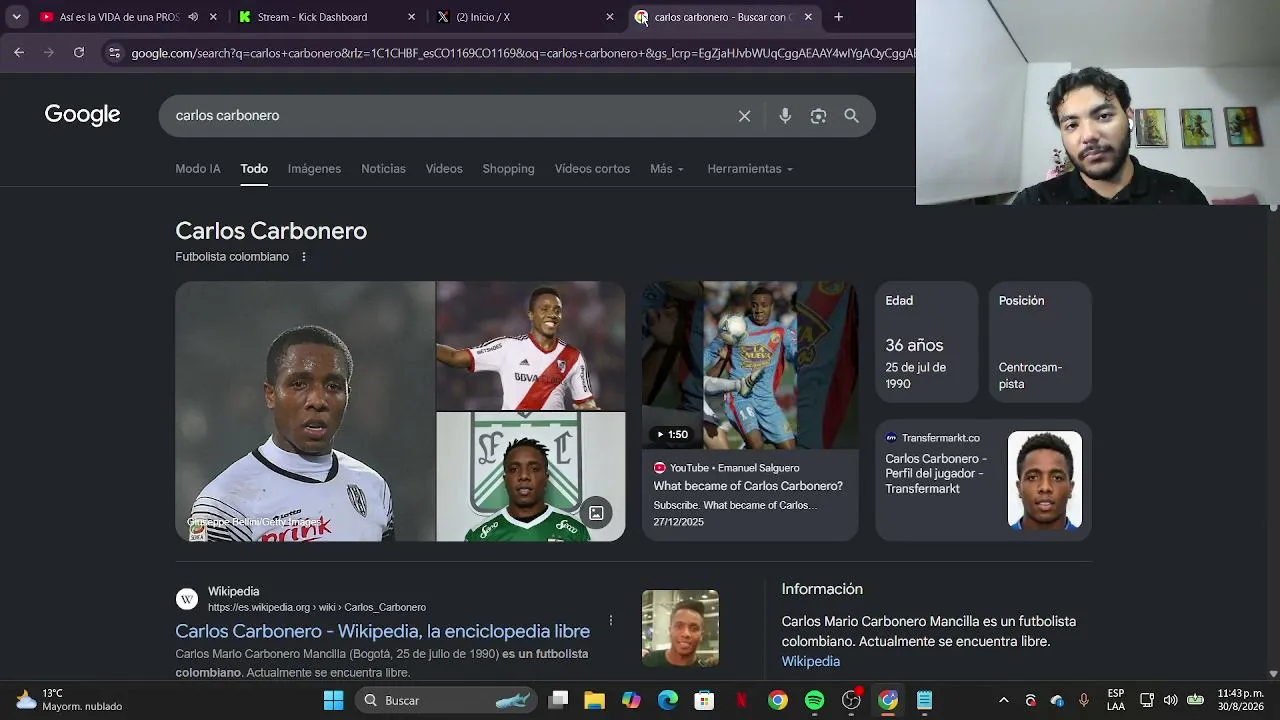The width and height of the screenshot is (1280, 720).
Task: Mute the YouTube tab audio icon
Action: coord(193,17)
